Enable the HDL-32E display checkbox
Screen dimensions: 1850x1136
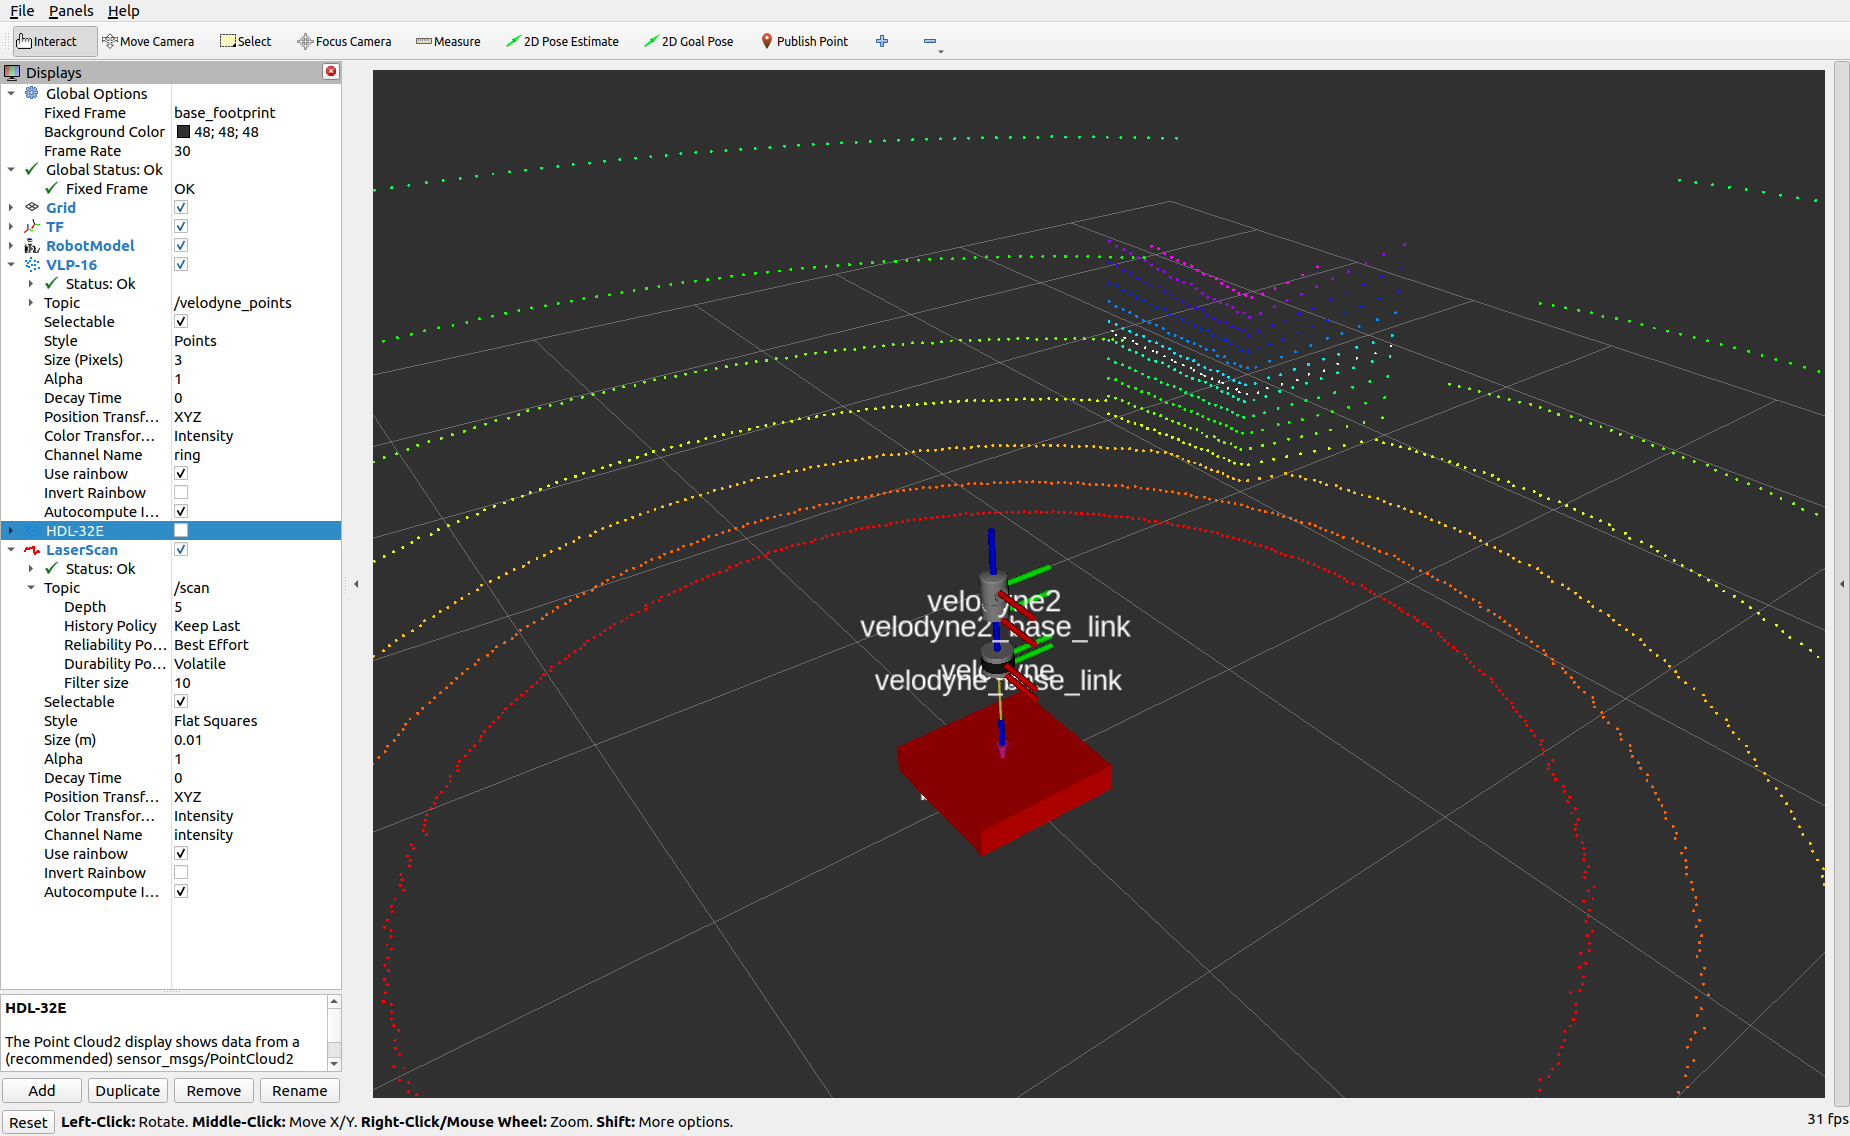pyautogui.click(x=181, y=530)
